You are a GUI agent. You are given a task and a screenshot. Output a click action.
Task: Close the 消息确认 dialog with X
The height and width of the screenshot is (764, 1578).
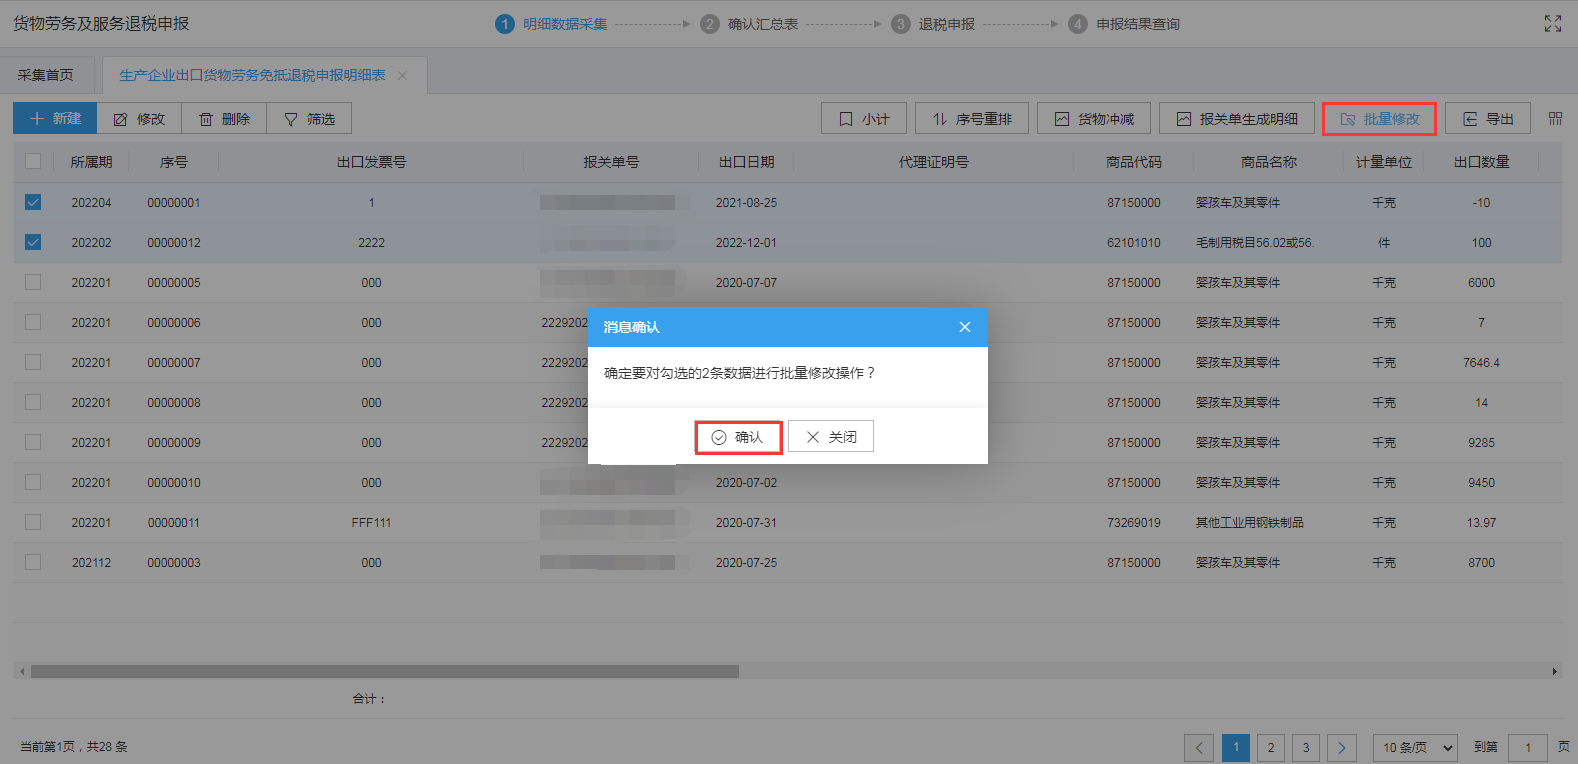click(x=964, y=327)
